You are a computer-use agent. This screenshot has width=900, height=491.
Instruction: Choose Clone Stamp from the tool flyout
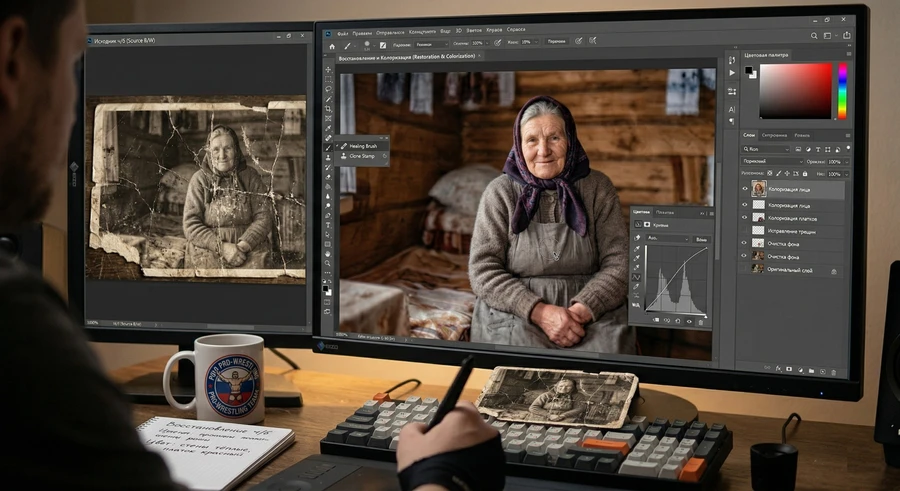[x=362, y=156]
